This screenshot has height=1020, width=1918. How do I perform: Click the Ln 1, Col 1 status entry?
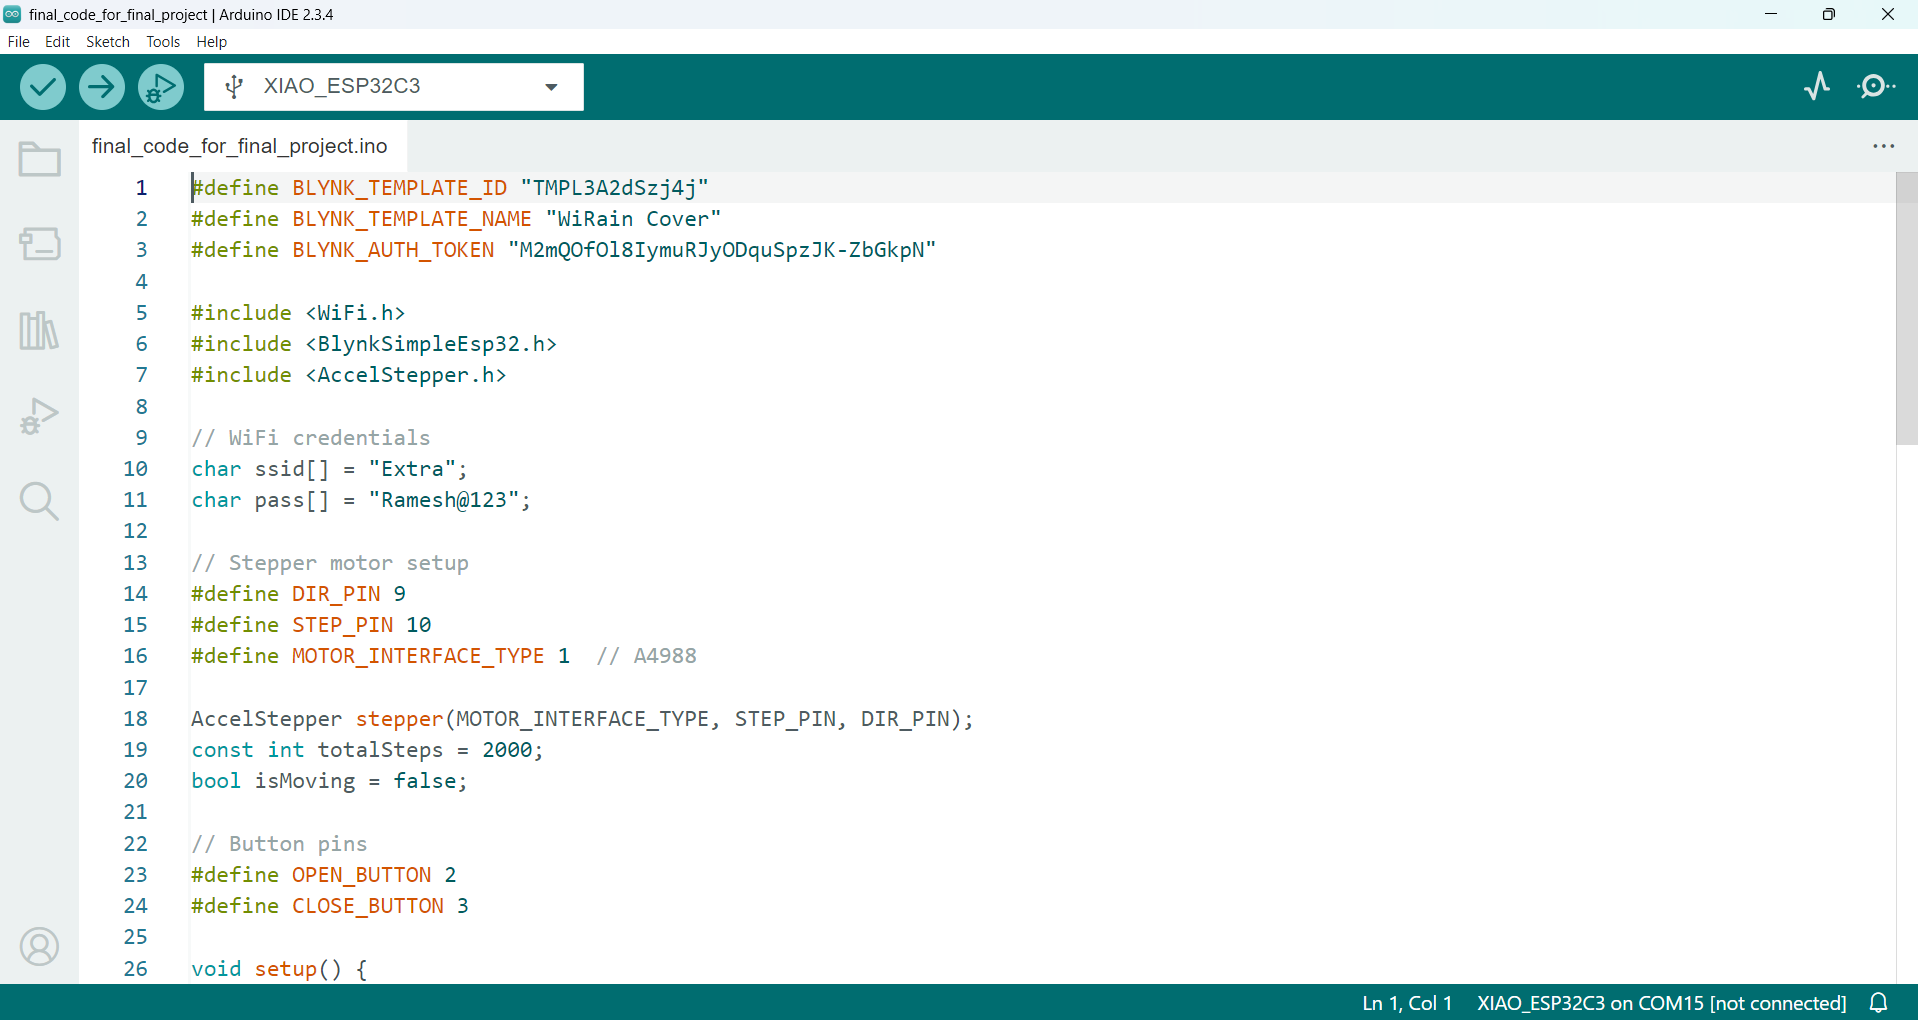click(1407, 1003)
